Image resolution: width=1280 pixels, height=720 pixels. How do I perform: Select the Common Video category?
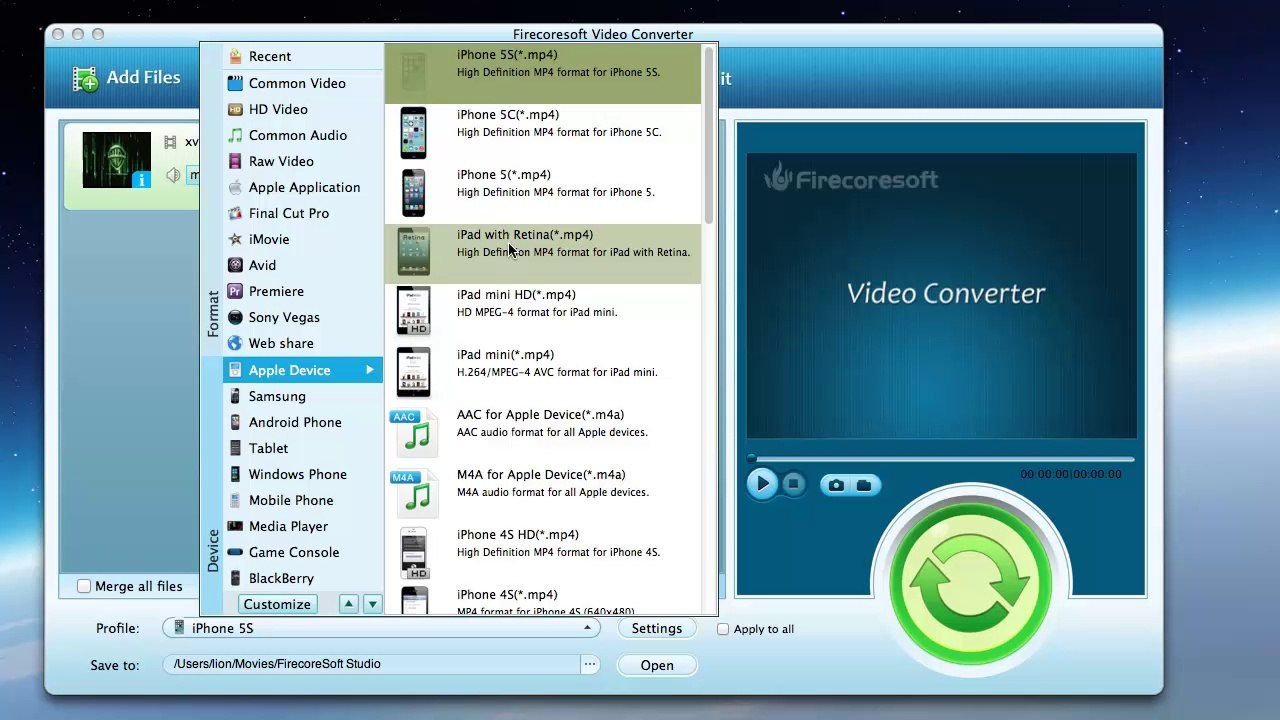point(303,83)
